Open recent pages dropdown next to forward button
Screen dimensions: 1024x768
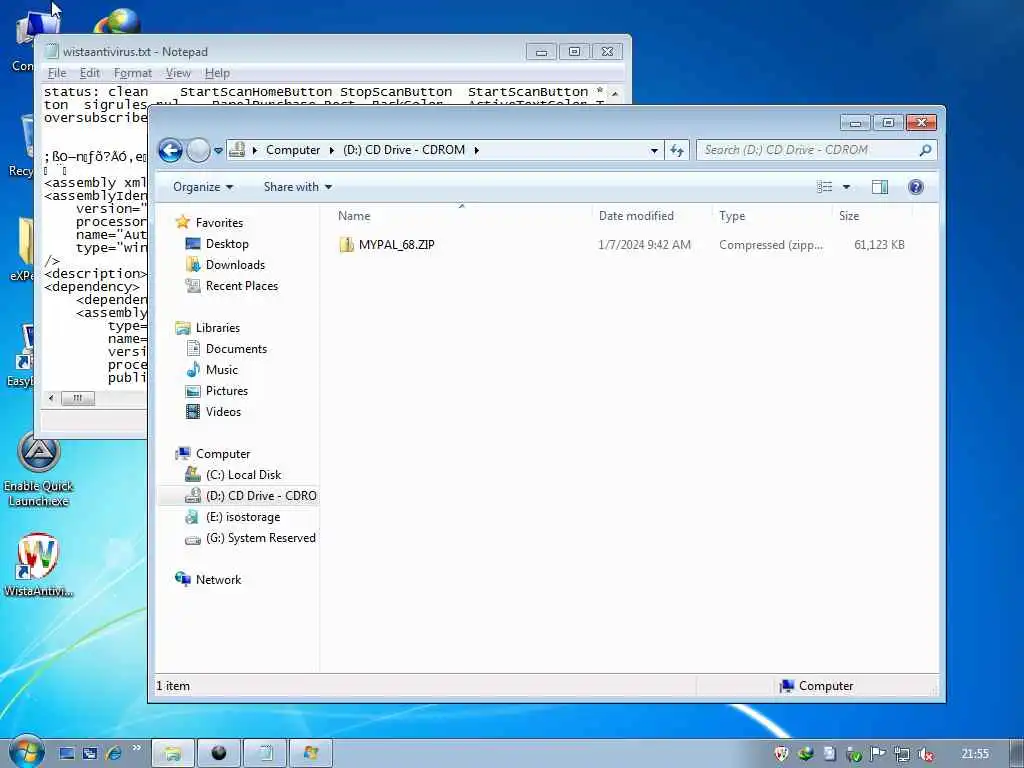click(218, 151)
